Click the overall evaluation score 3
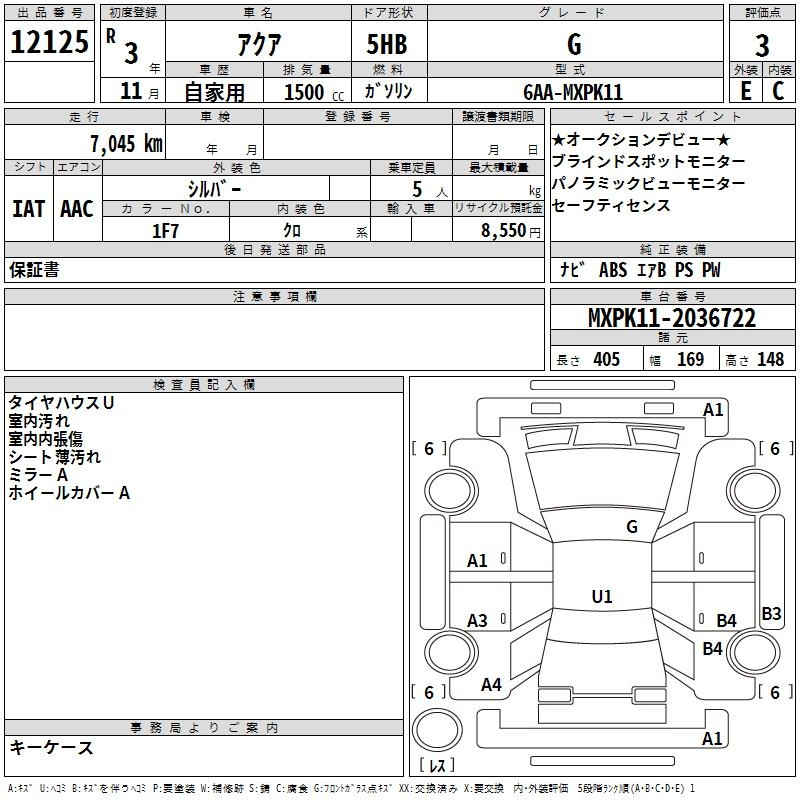 (762, 45)
